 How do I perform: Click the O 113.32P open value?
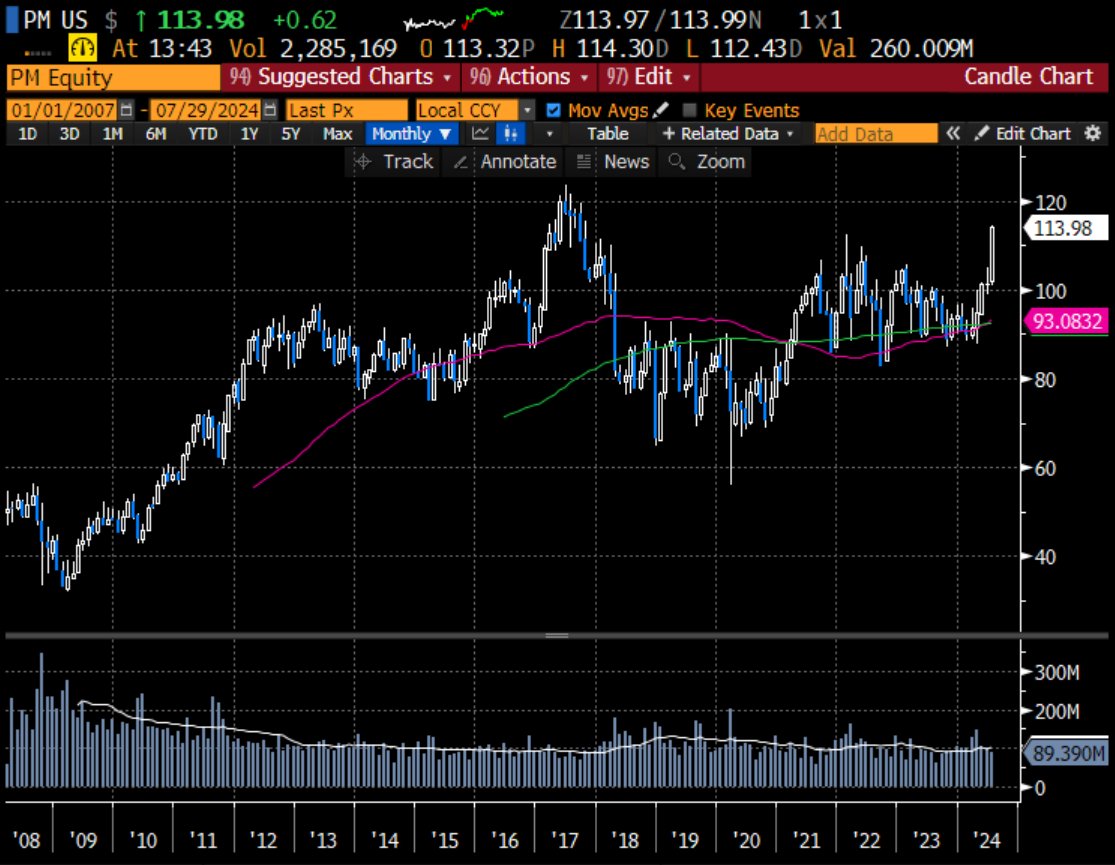click(476, 48)
